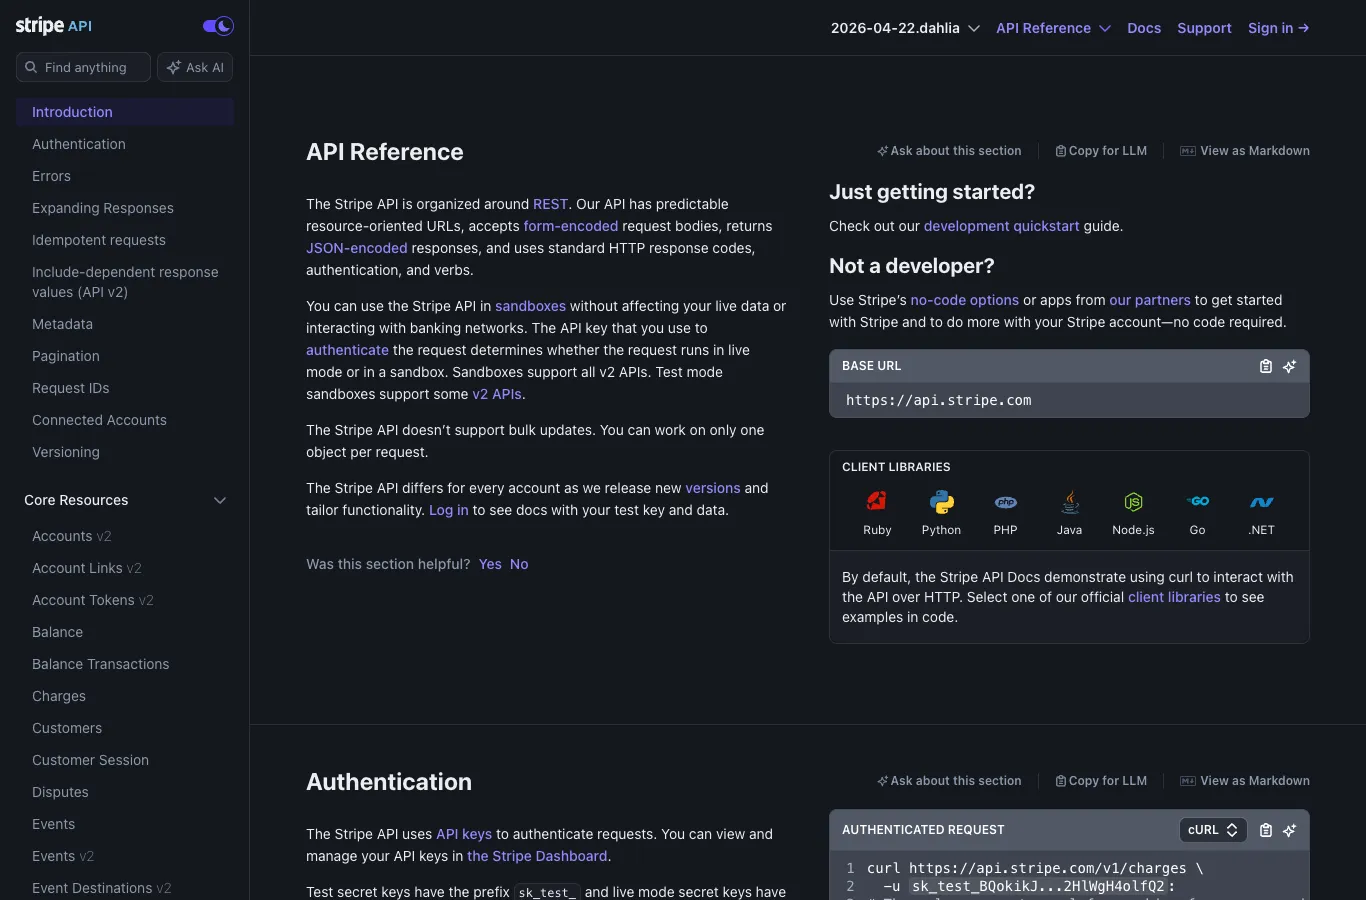Image resolution: width=1366 pixels, height=900 pixels.
Task: View Authentication section as Markdown
Action: (1245, 781)
